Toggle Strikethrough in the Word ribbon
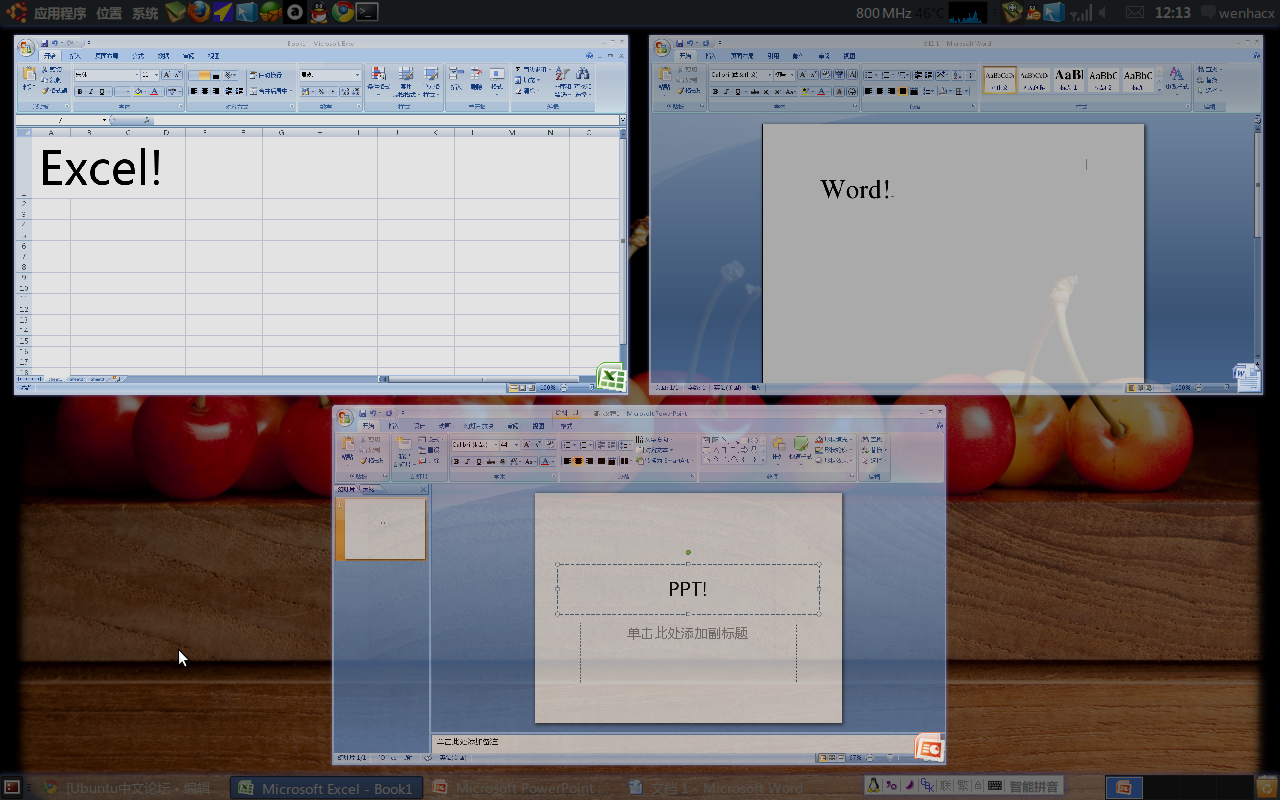This screenshot has height=800, width=1280. [755, 92]
